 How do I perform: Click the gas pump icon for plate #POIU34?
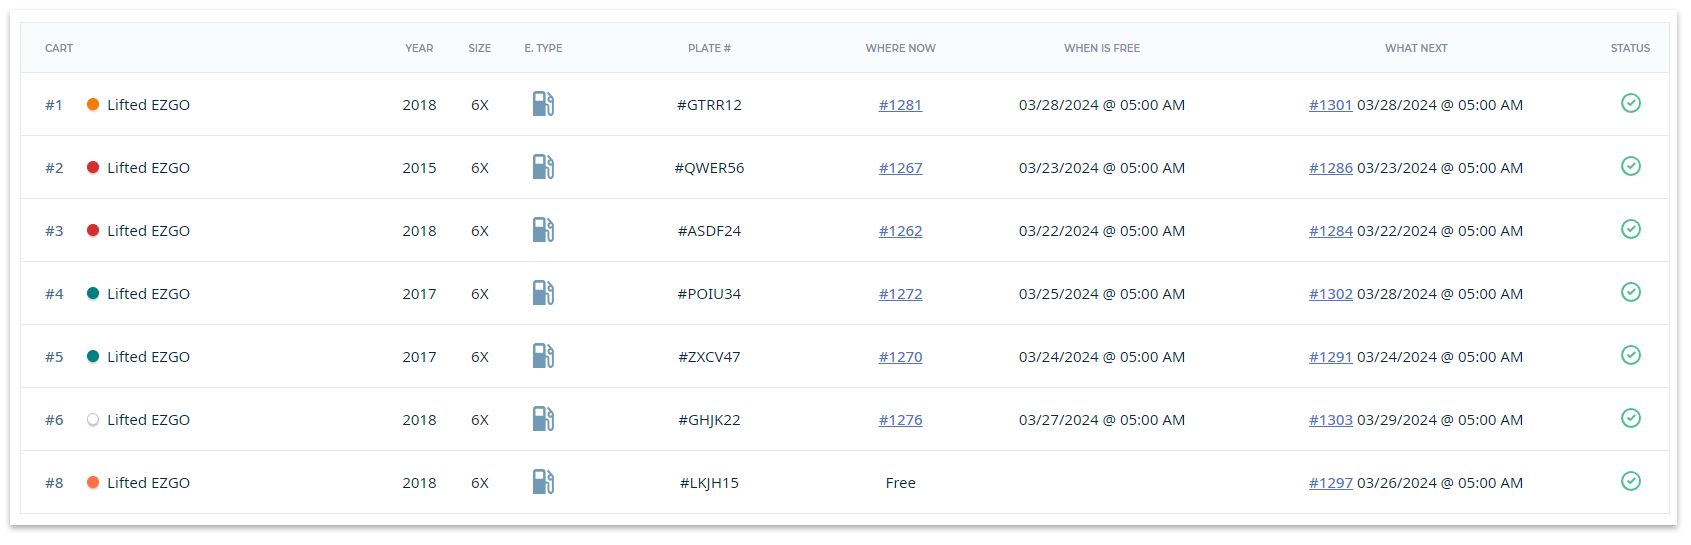(543, 293)
